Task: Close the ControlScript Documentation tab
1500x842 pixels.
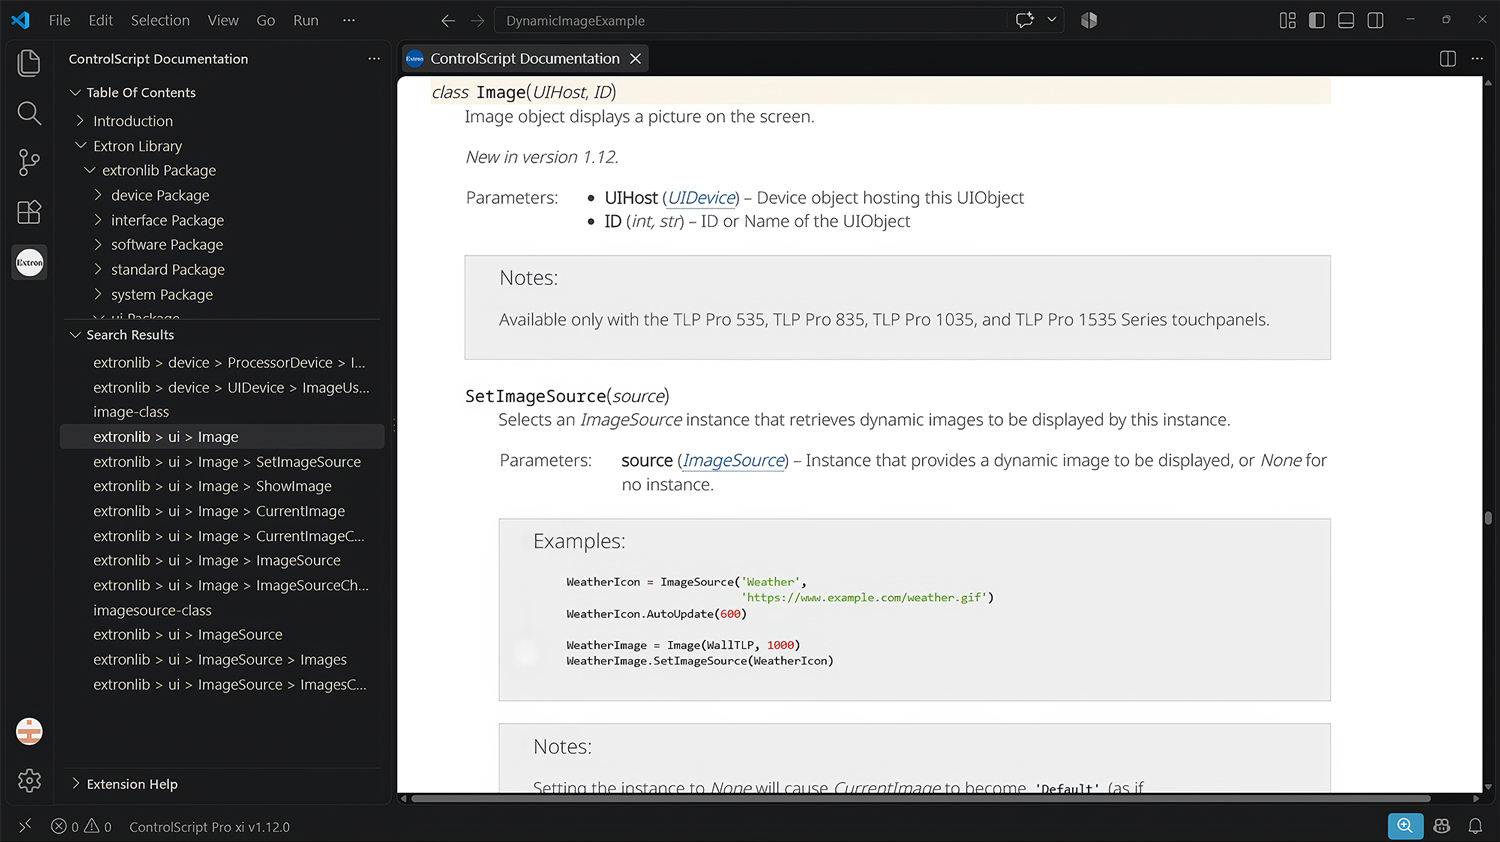Action: click(635, 59)
